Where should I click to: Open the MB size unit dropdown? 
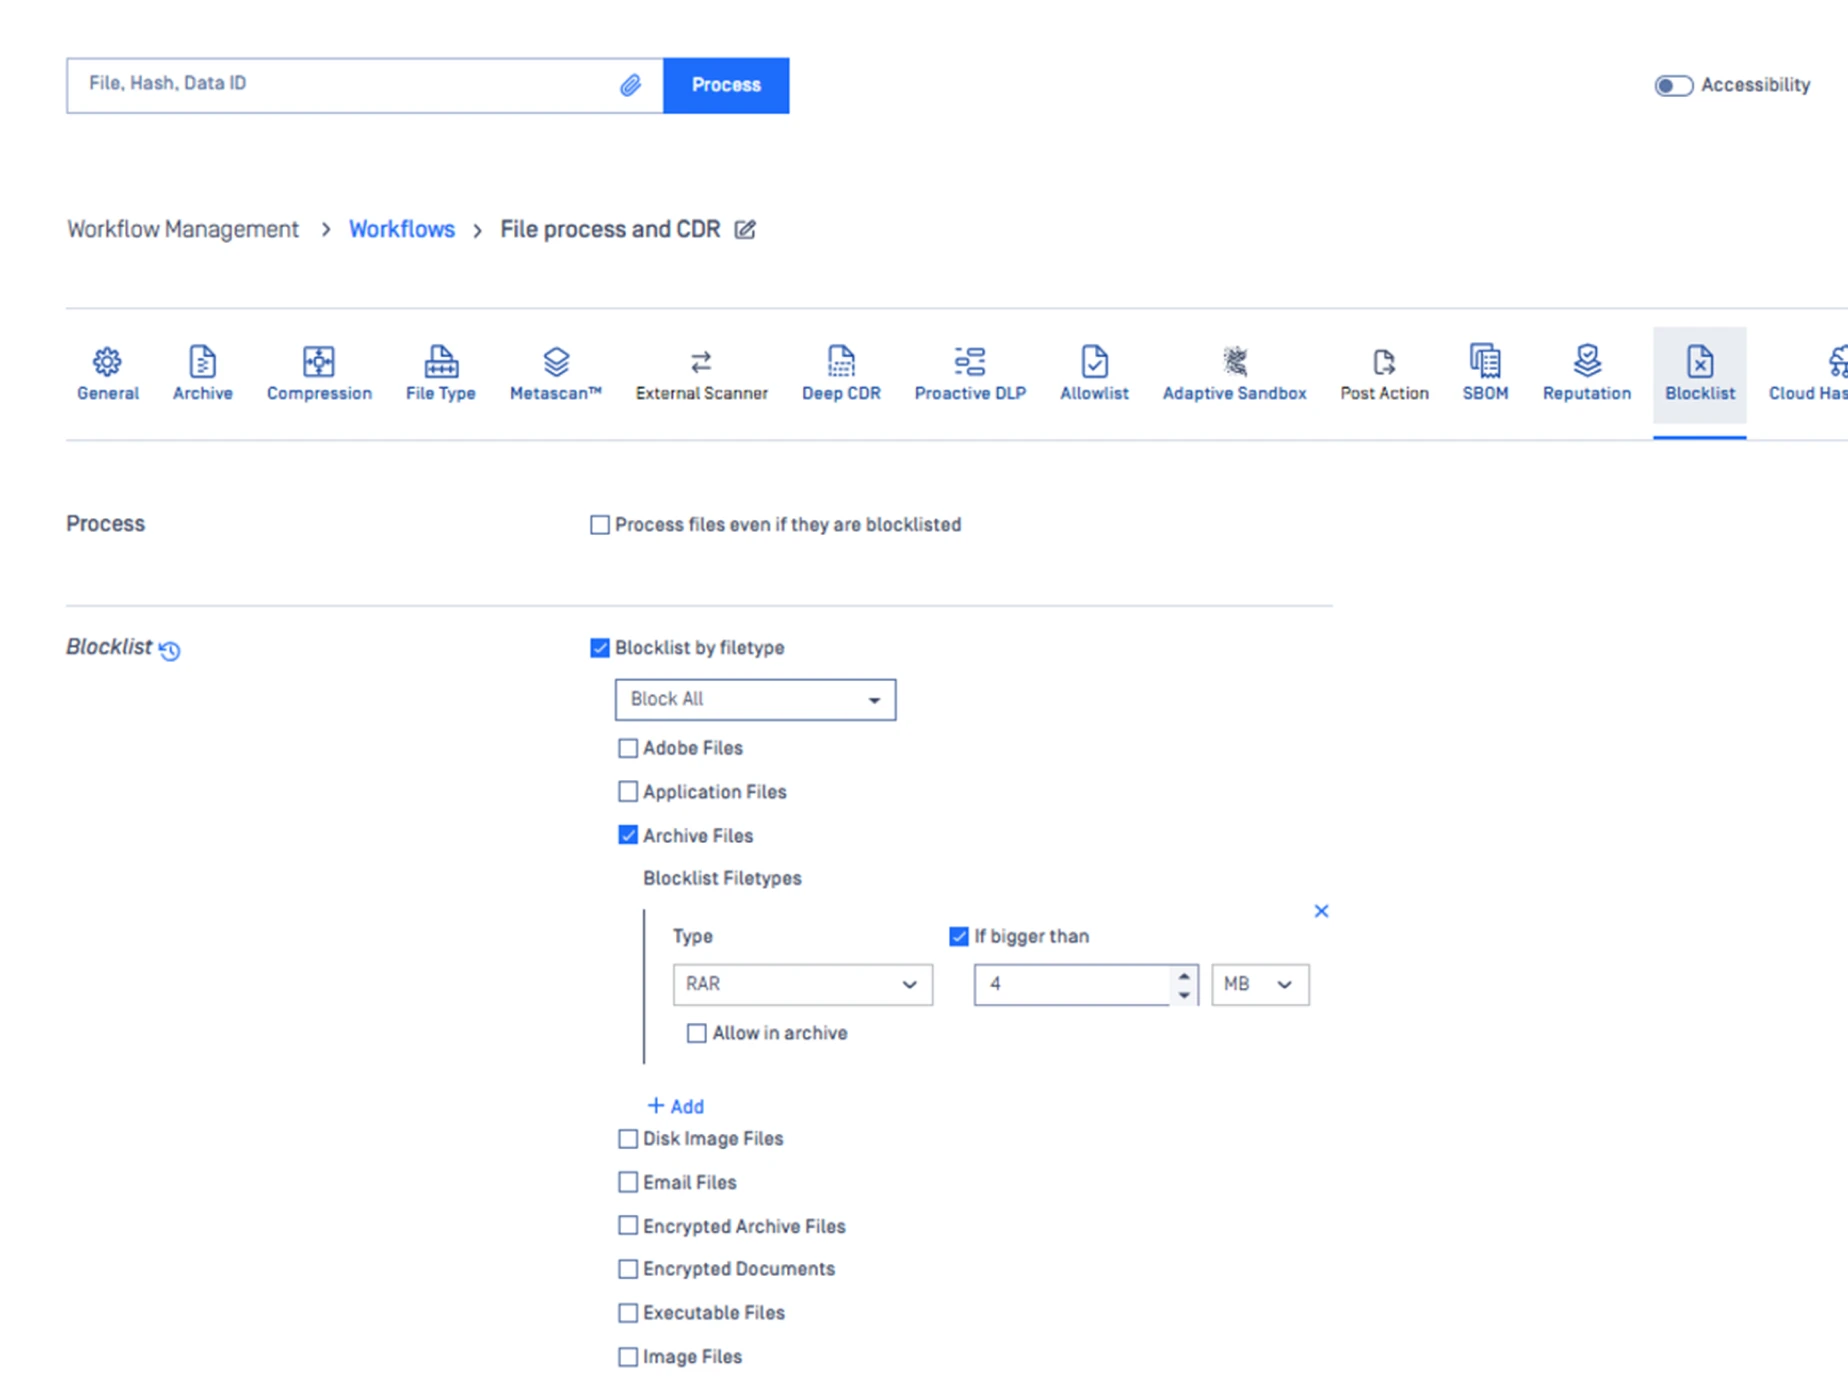click(x=1259, y=984)
